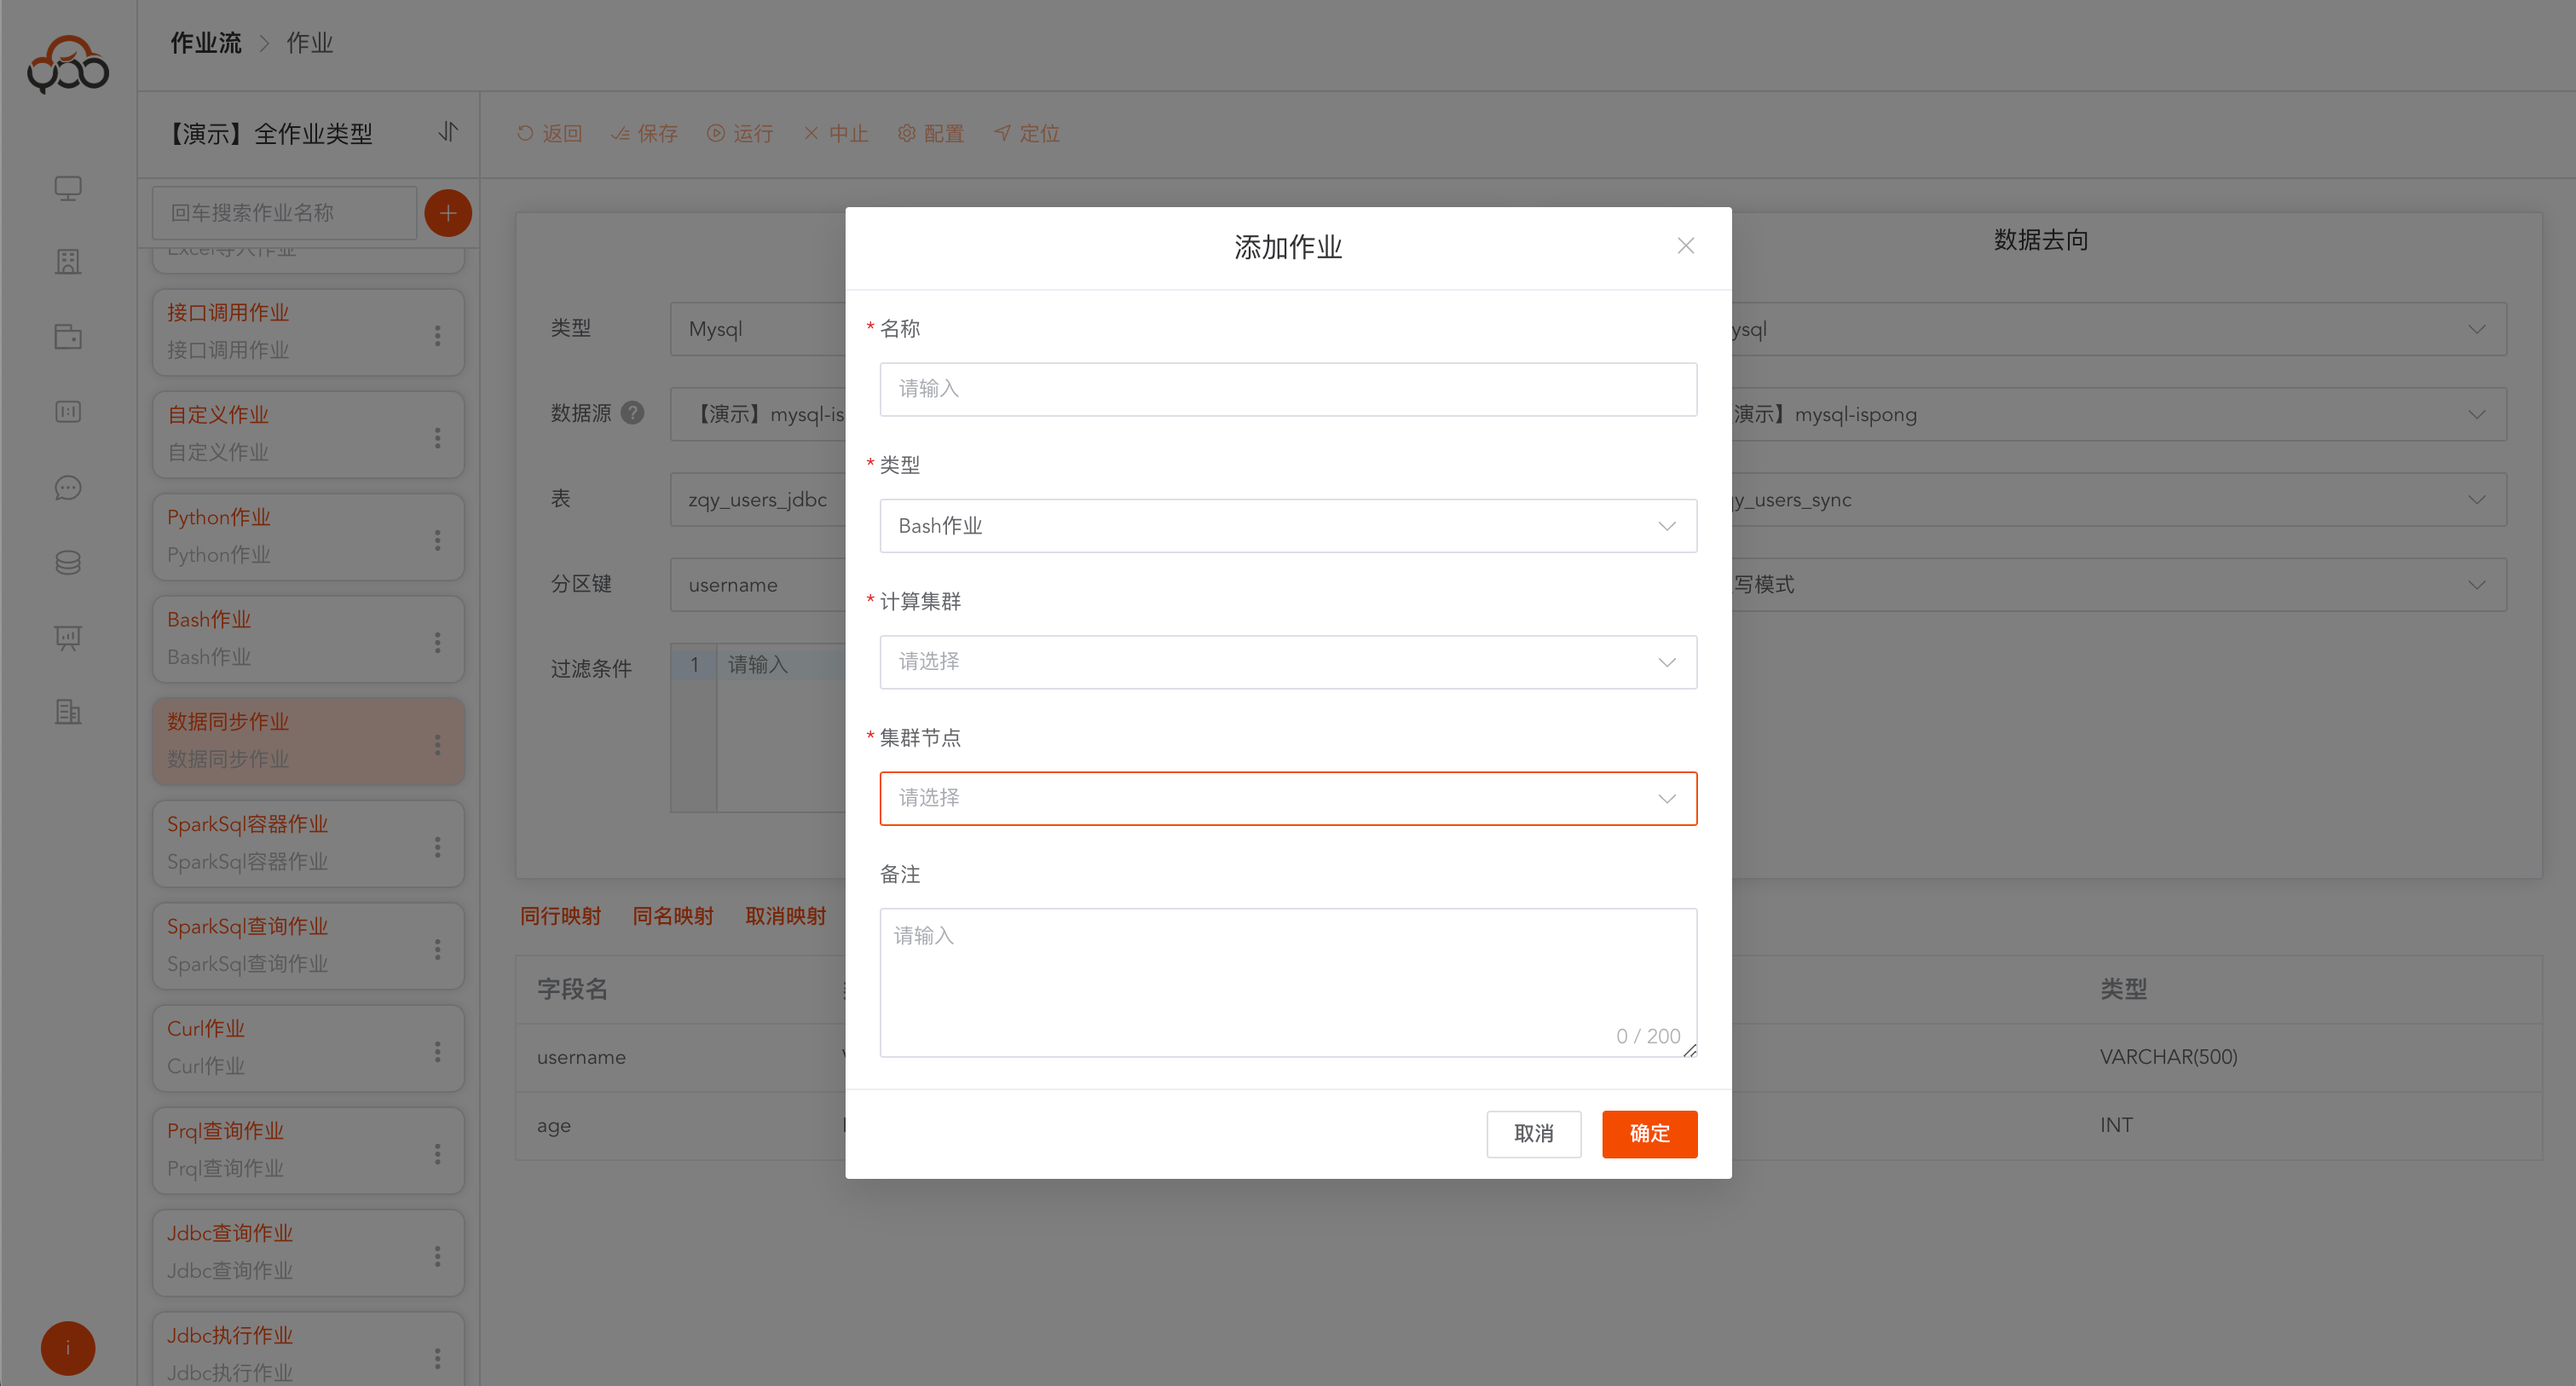Click the 确定 confirm button

coord(1649,1133)
